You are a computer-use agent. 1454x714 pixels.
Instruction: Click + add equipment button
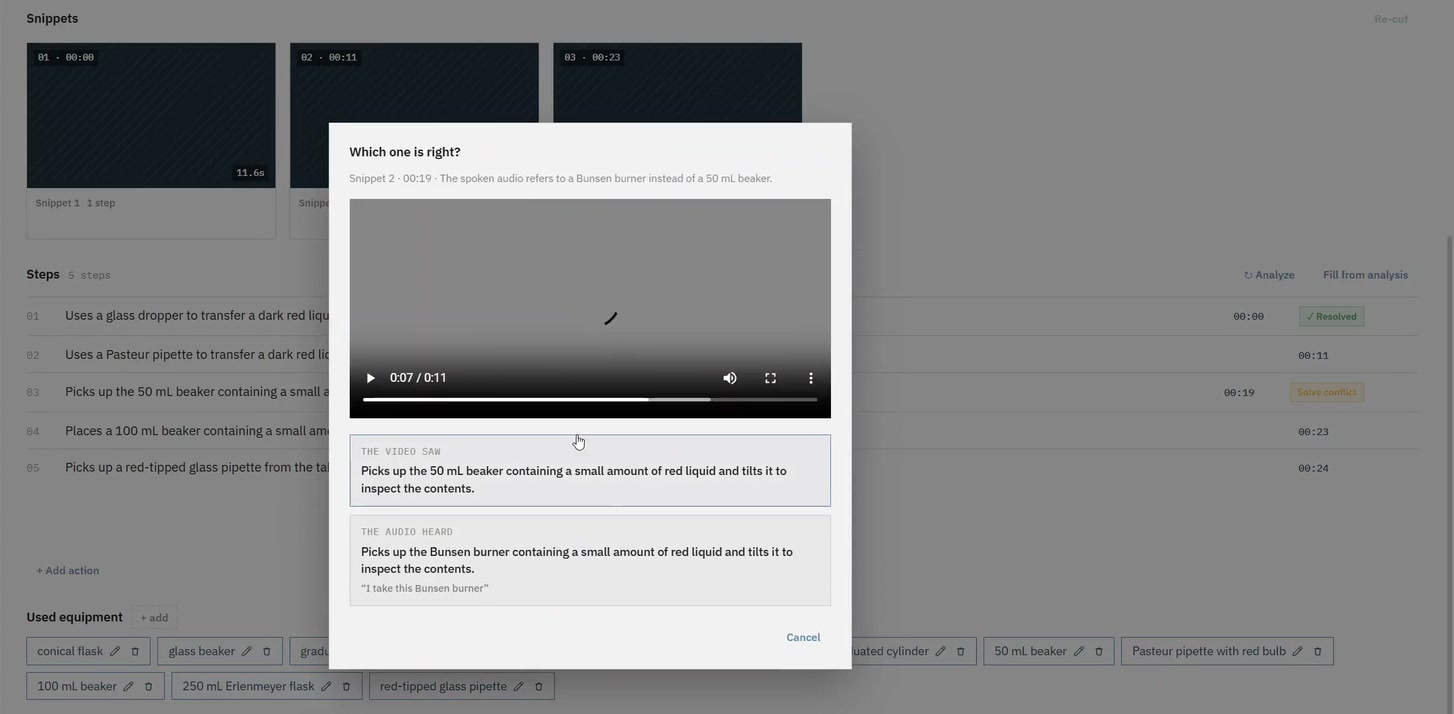pos(154,618)
